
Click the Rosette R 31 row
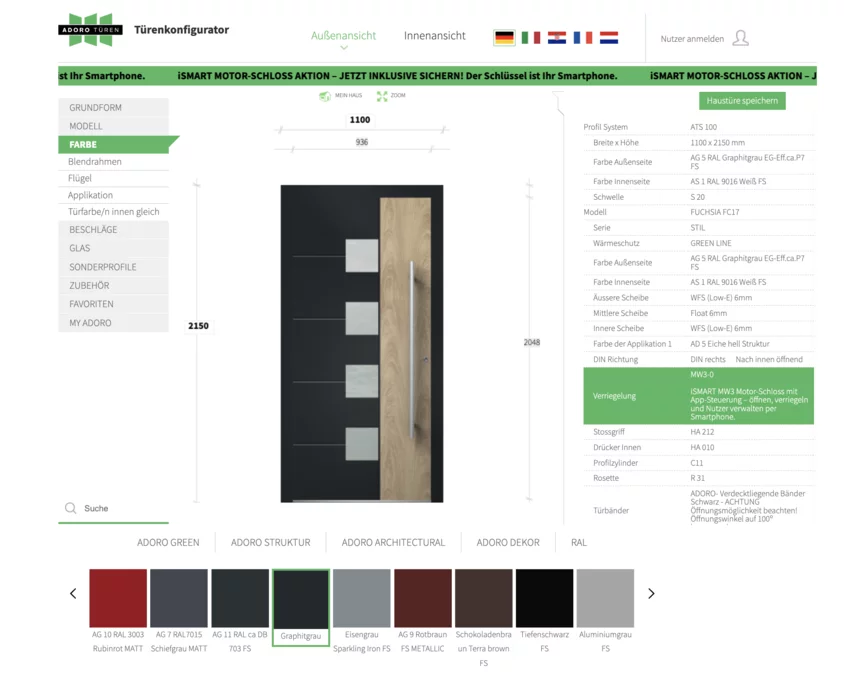698,478
